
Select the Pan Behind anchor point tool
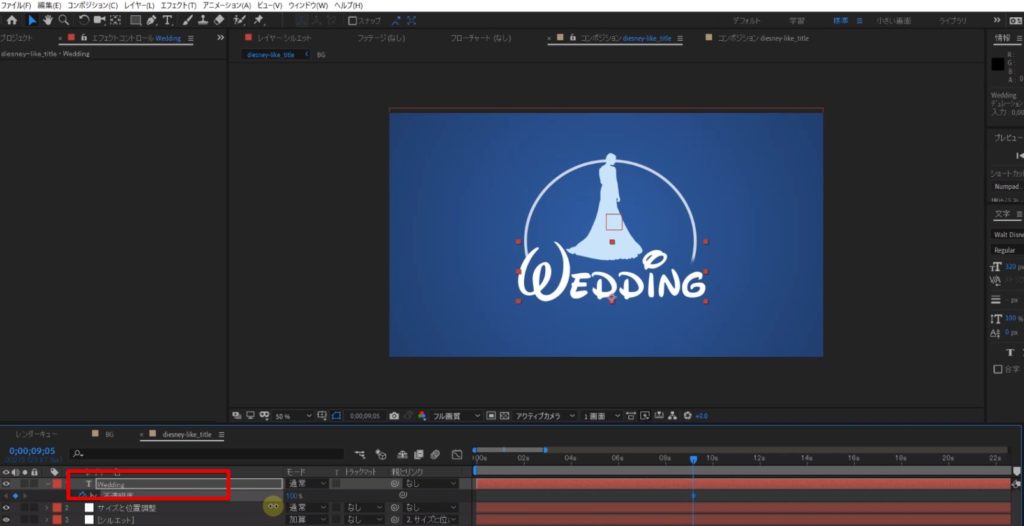pyautogui.click(x=116, y=20)
